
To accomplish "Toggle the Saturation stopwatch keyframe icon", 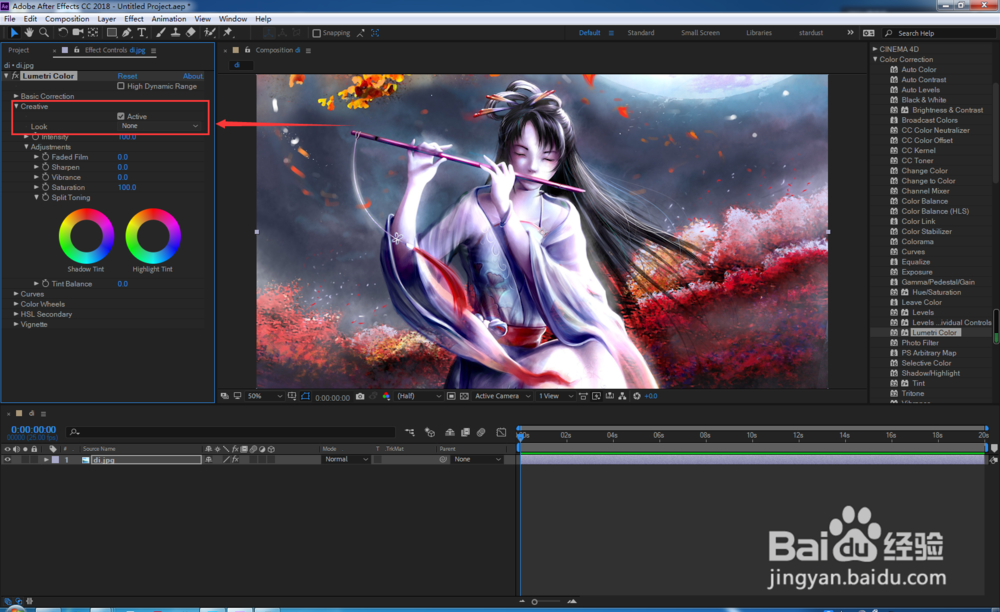I will click(45, 187).
